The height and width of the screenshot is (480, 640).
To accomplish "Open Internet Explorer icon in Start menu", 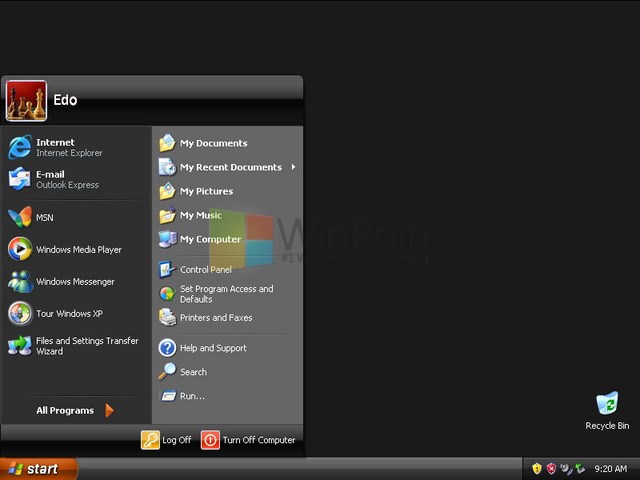I will [x=20, y=147].
